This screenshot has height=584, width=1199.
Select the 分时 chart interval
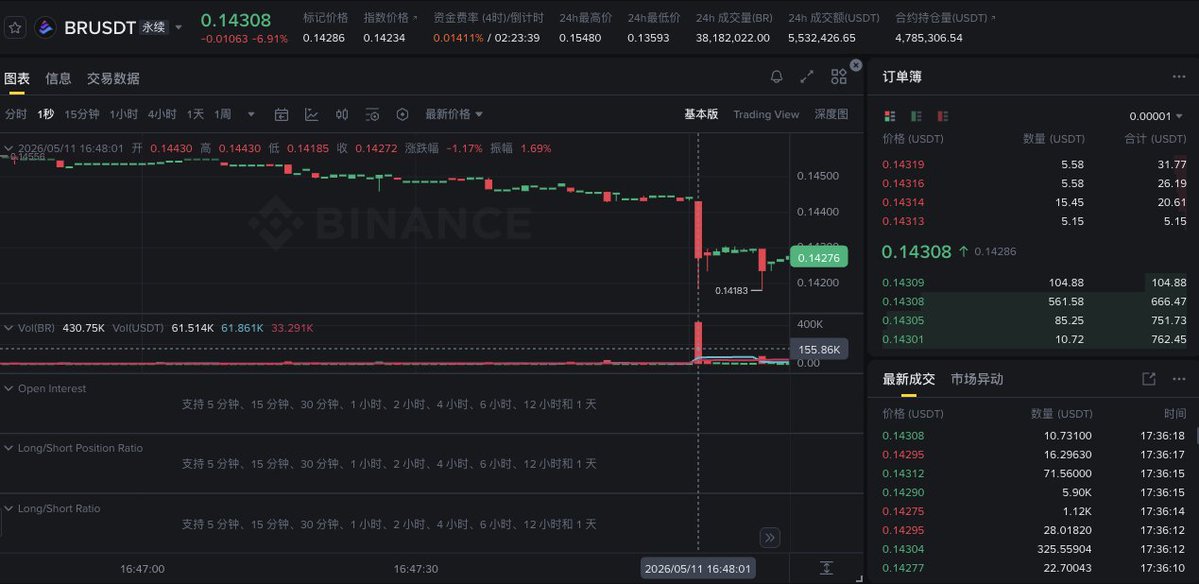pyautogui.click(x=16, y=114)
